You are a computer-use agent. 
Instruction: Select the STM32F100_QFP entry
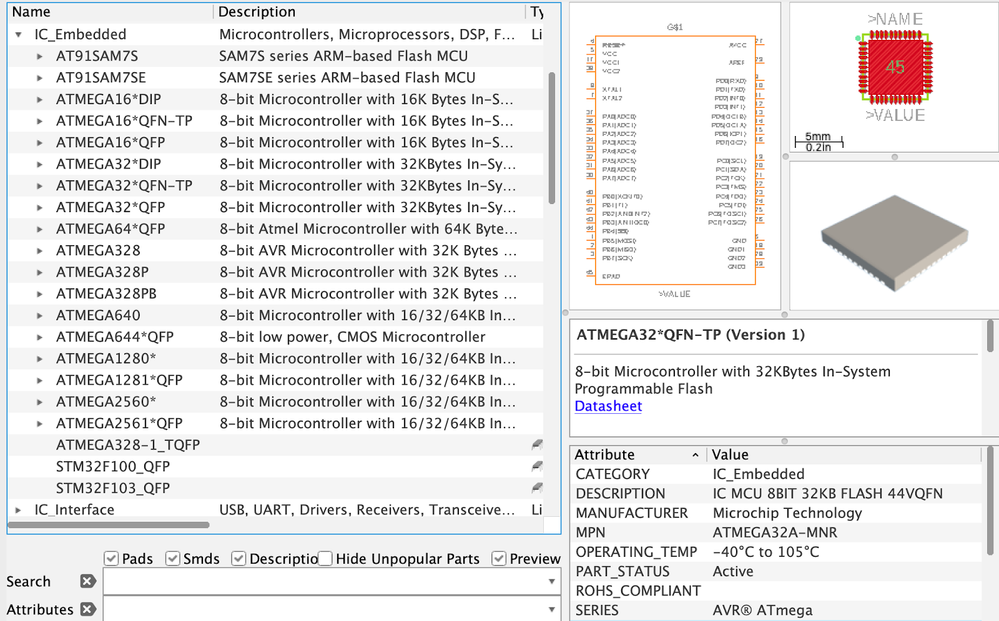276,467
